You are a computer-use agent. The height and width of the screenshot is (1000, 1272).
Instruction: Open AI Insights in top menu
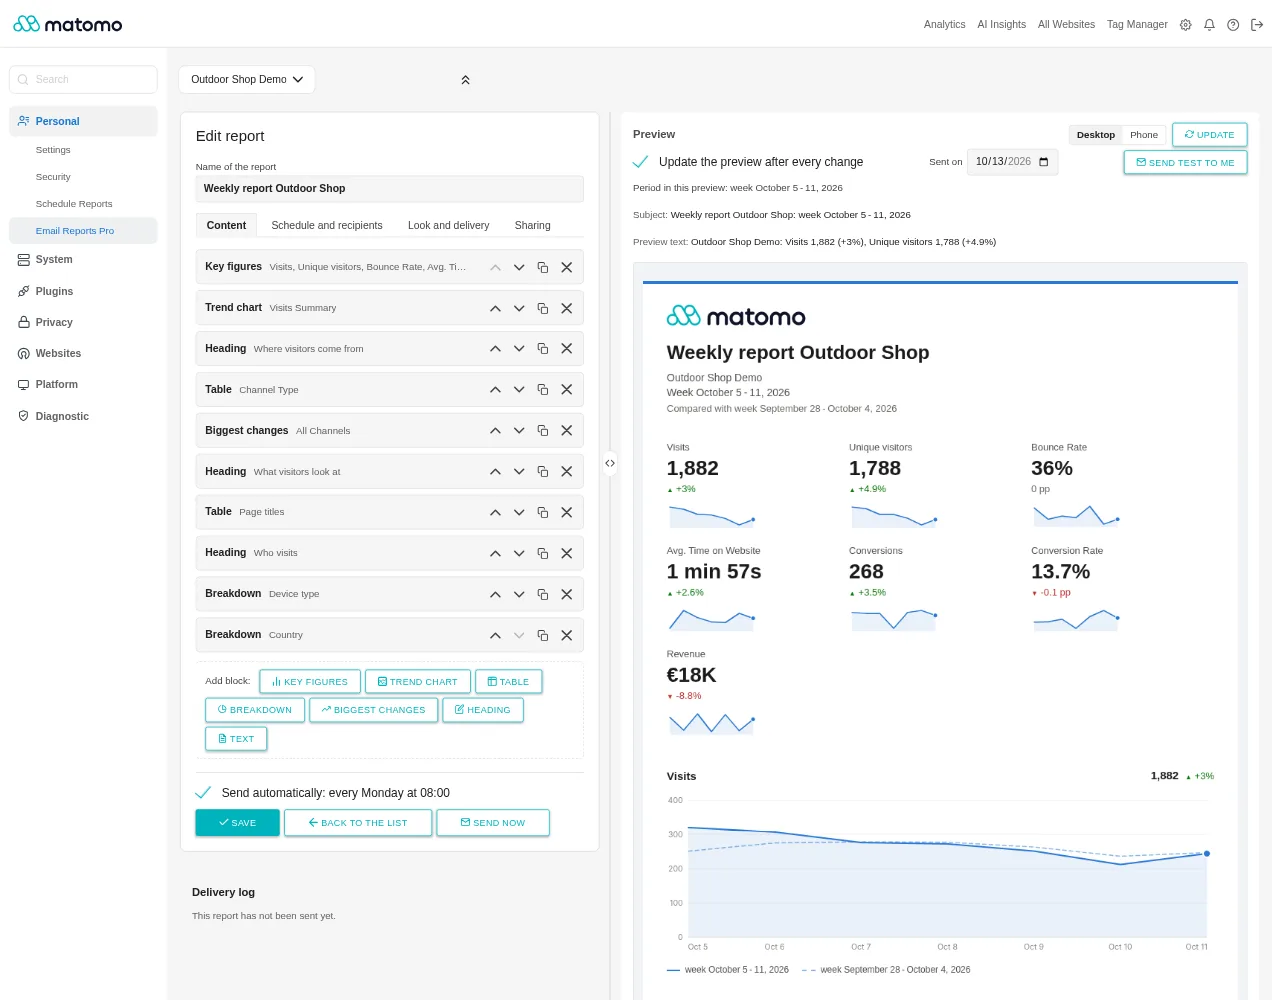point(1002,25)
